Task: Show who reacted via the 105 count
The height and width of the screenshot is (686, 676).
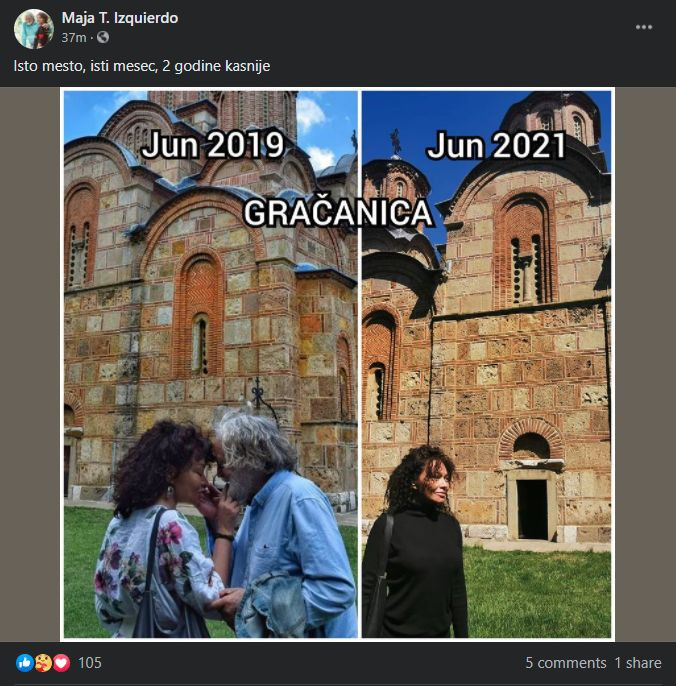Action: point(90,663)
